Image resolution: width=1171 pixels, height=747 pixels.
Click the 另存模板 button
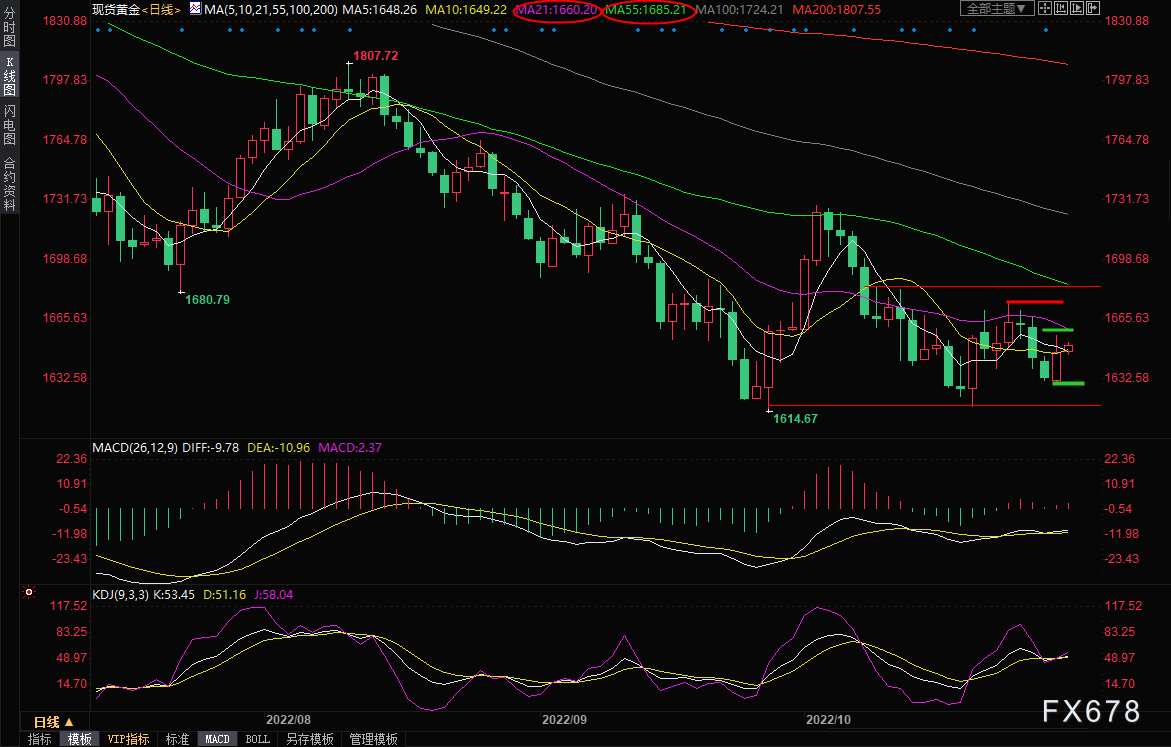tap(309, 739)
